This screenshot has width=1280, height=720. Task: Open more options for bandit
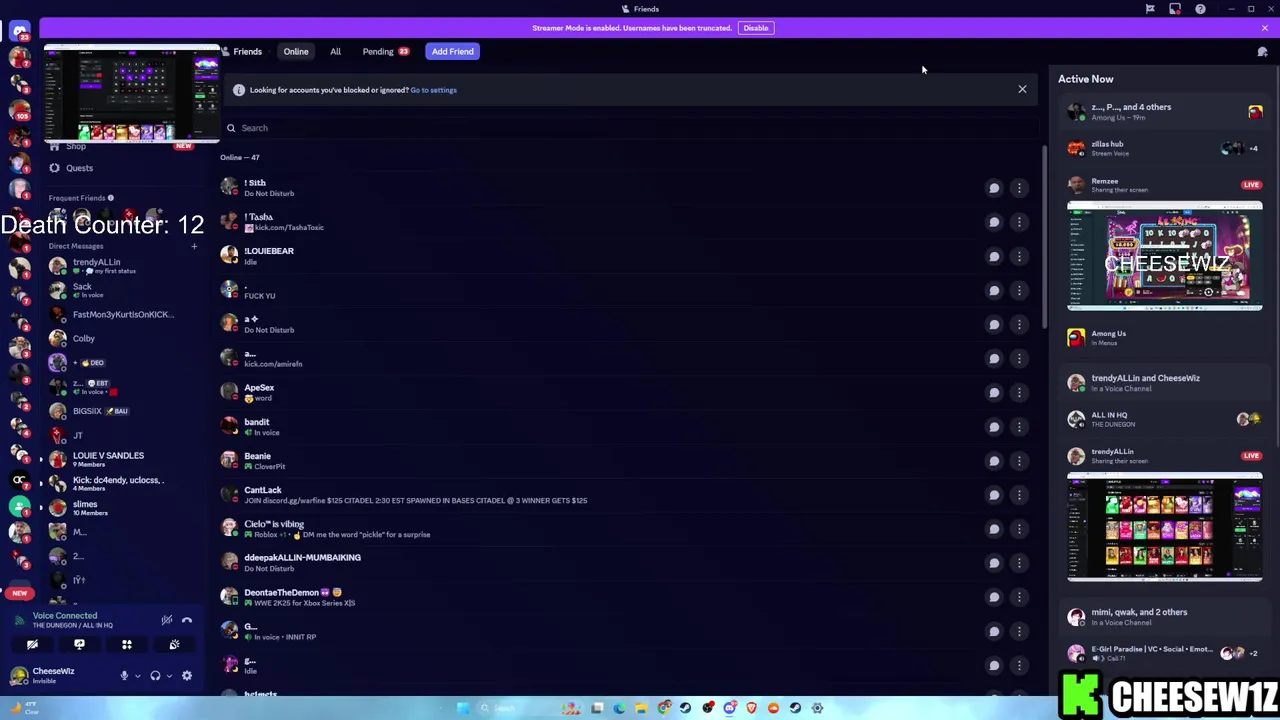pos(1019,427)
